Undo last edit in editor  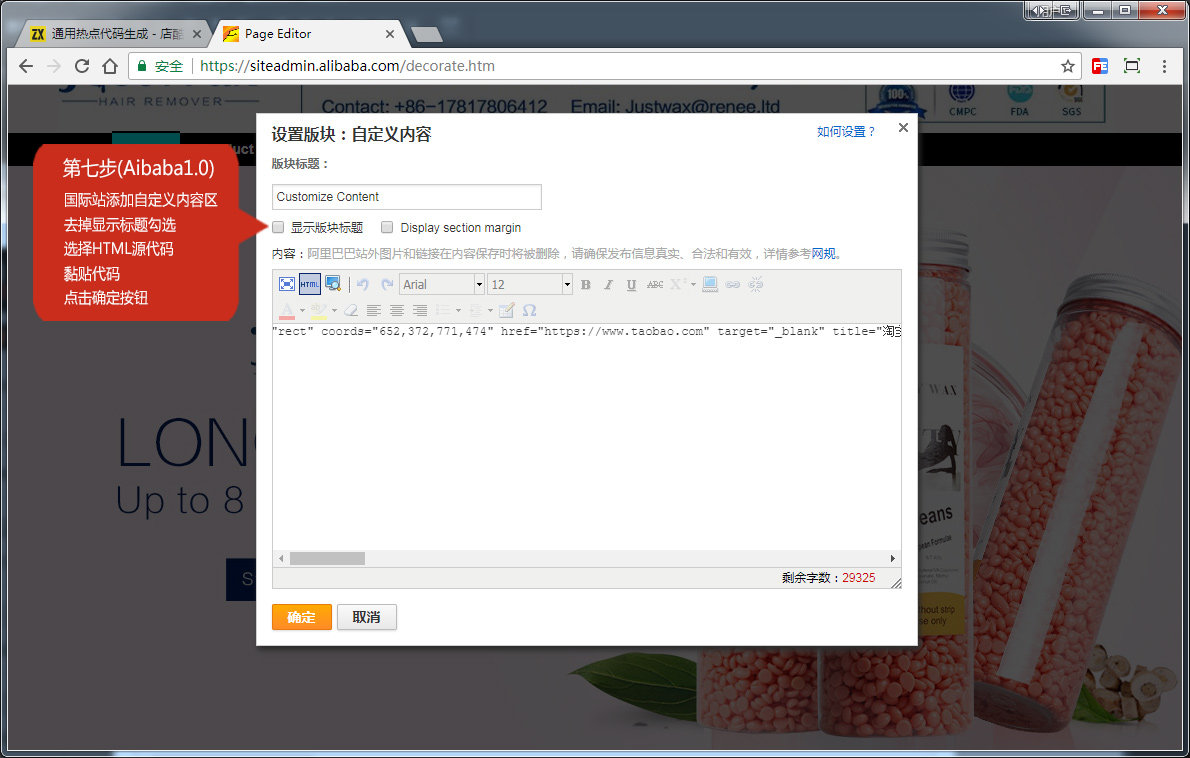pos(363,285)
